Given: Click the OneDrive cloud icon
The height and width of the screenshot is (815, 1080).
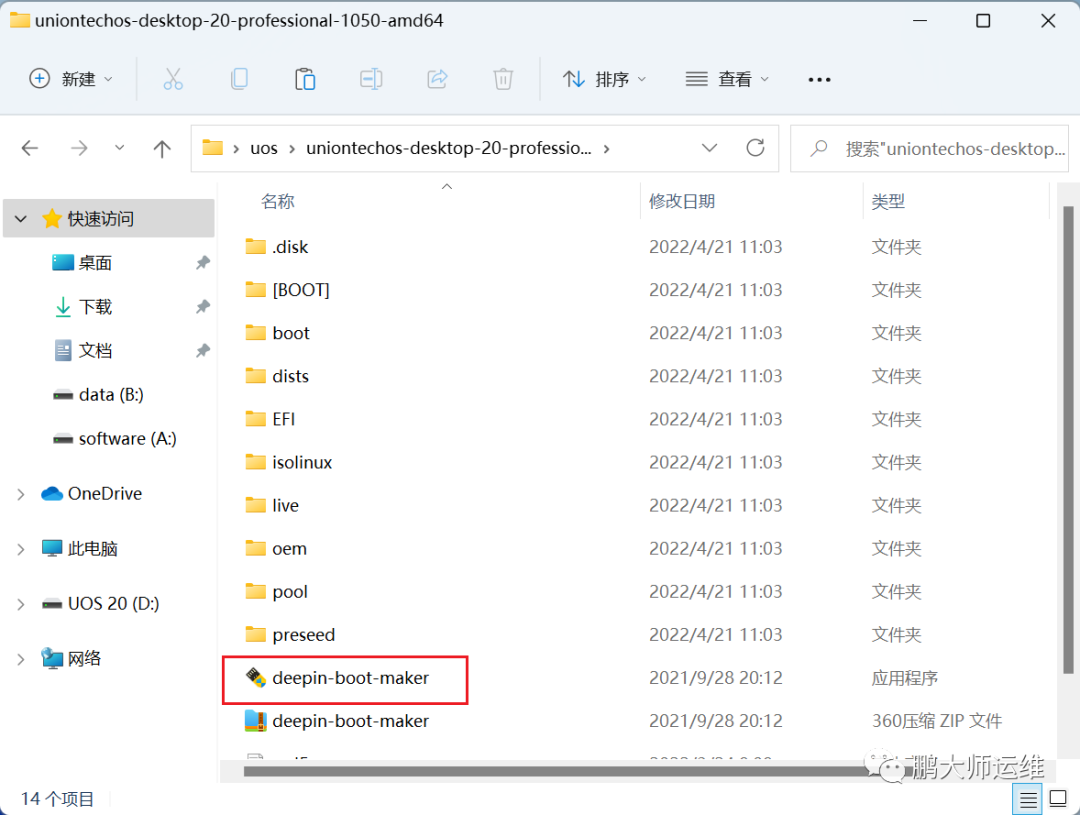Looking at the screenshot, I should point(52,494).
